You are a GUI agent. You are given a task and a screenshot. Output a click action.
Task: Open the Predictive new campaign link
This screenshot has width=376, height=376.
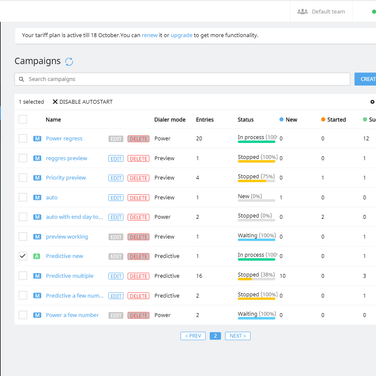point(64,256)
